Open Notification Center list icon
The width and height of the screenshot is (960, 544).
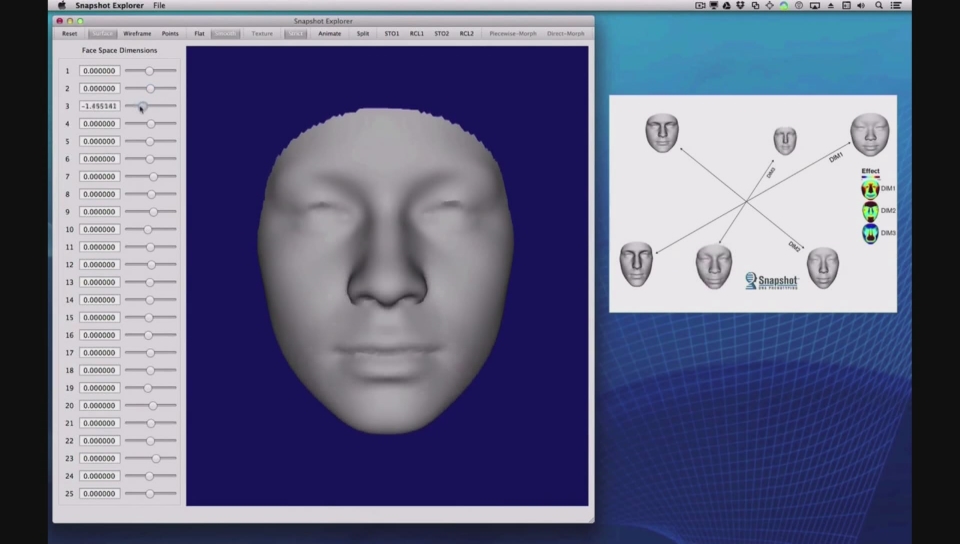coord(895,5)
